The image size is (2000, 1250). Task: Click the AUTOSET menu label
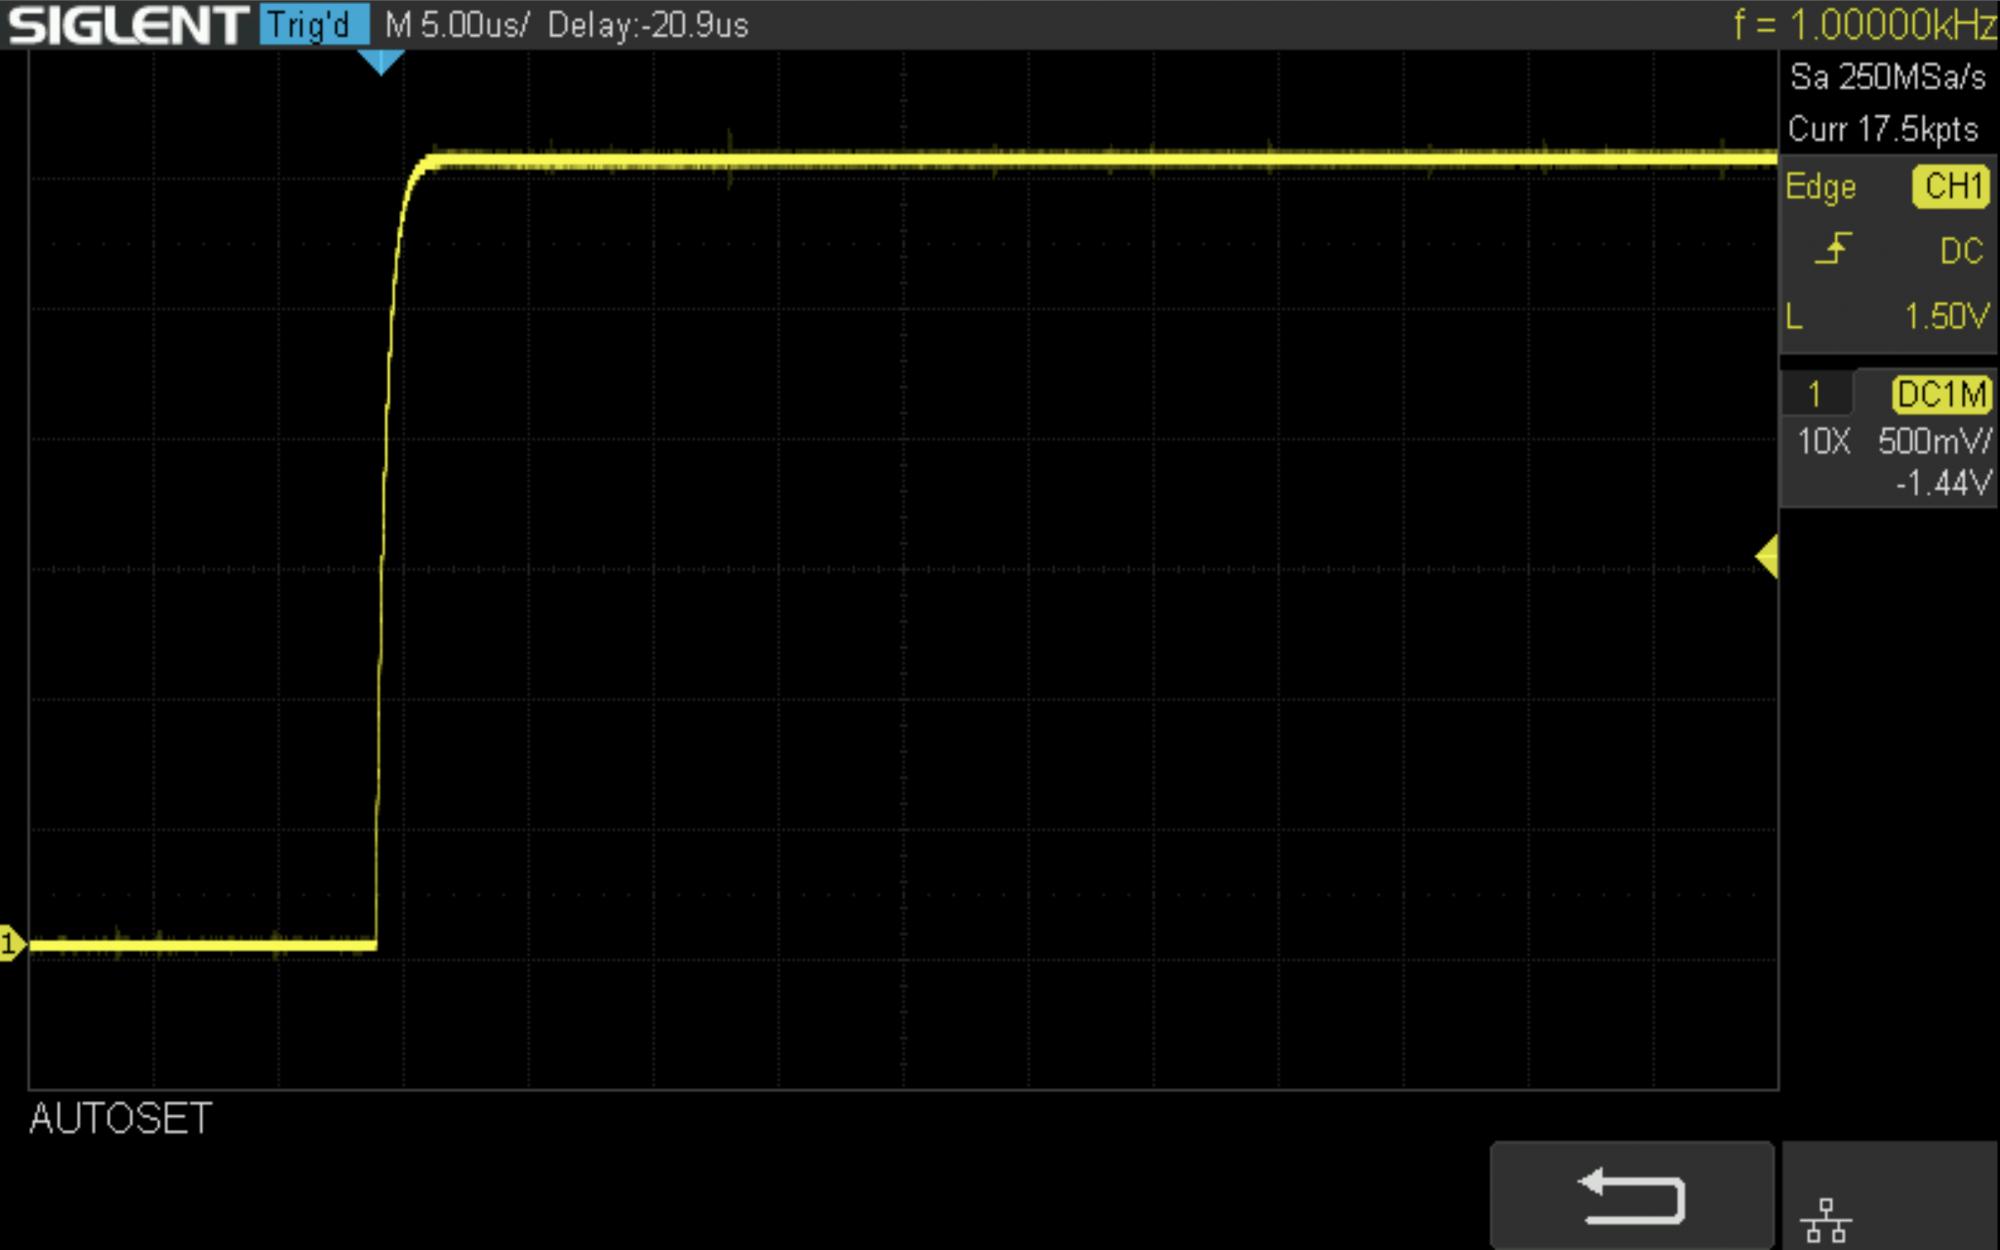click(x=121, y=1118)
